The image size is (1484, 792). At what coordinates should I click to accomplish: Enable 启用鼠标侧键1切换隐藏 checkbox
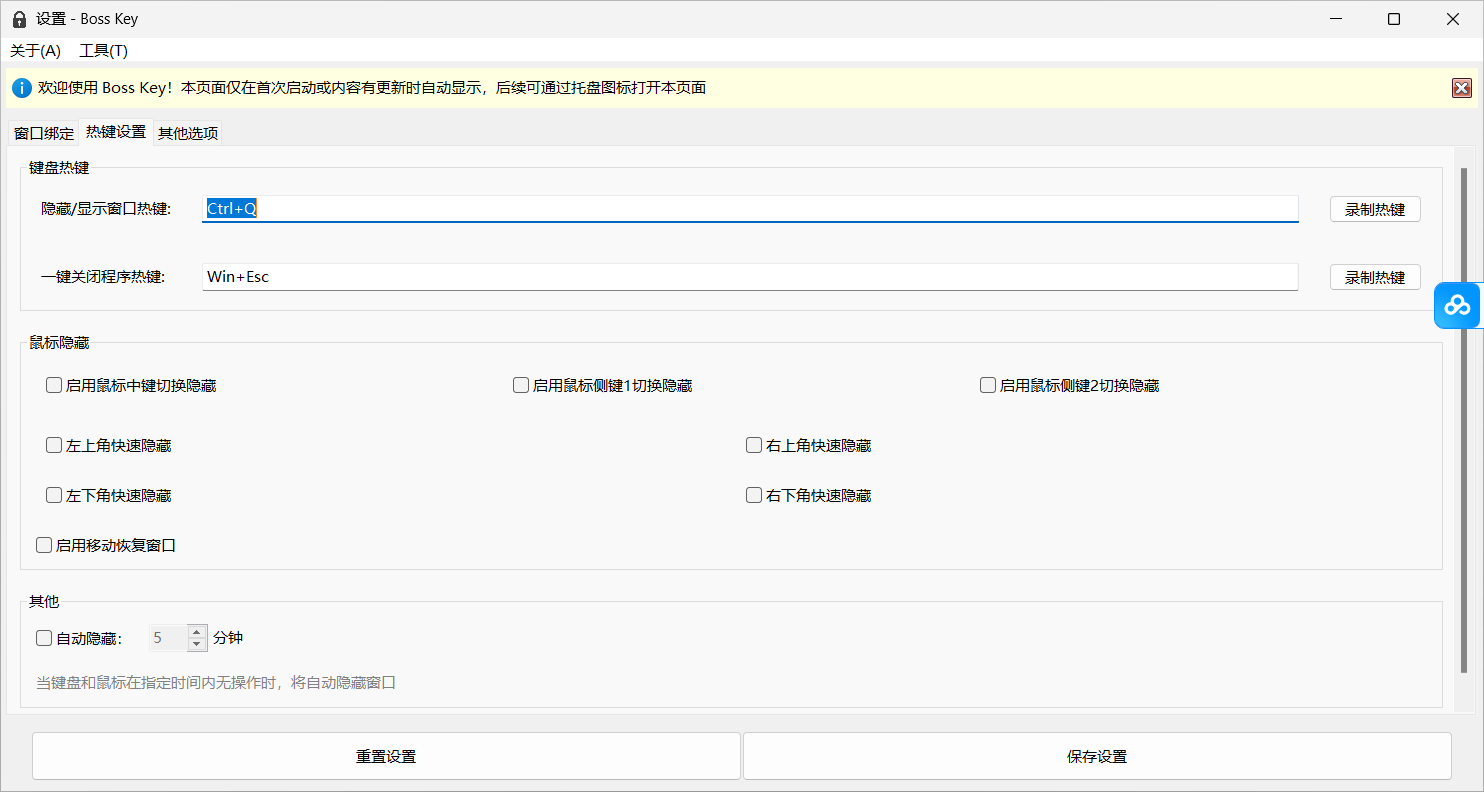click(x=521, y=385)
